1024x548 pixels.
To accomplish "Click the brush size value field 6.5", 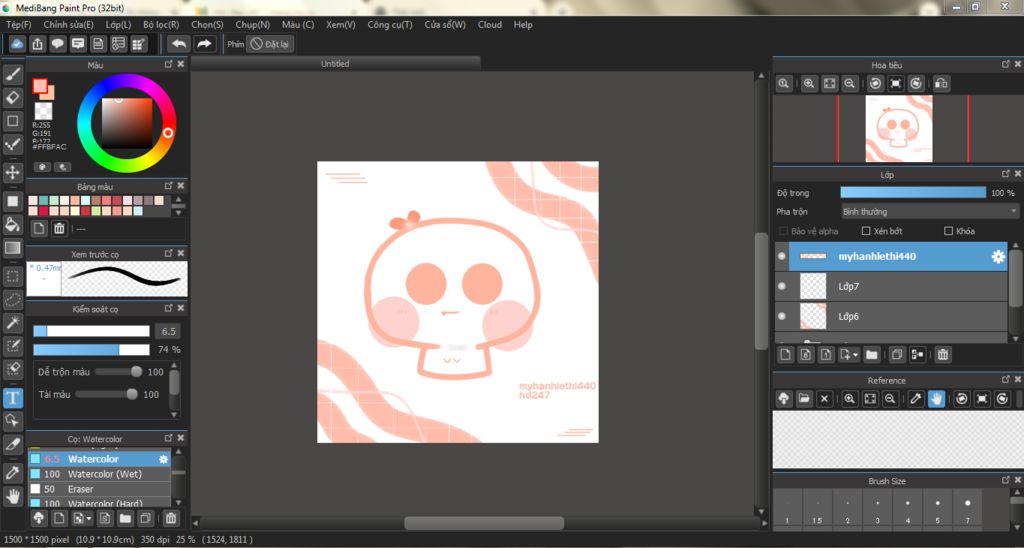I will point(168,331).
